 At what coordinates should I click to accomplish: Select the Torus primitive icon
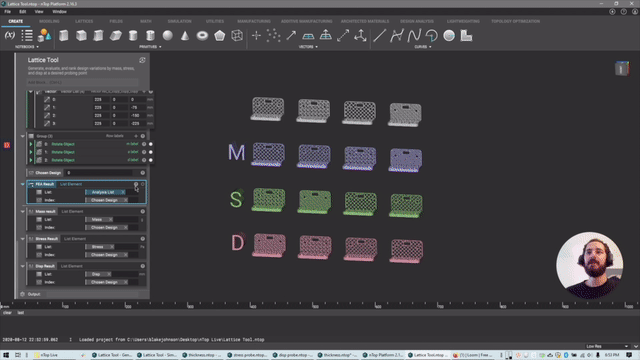[202, 36]
